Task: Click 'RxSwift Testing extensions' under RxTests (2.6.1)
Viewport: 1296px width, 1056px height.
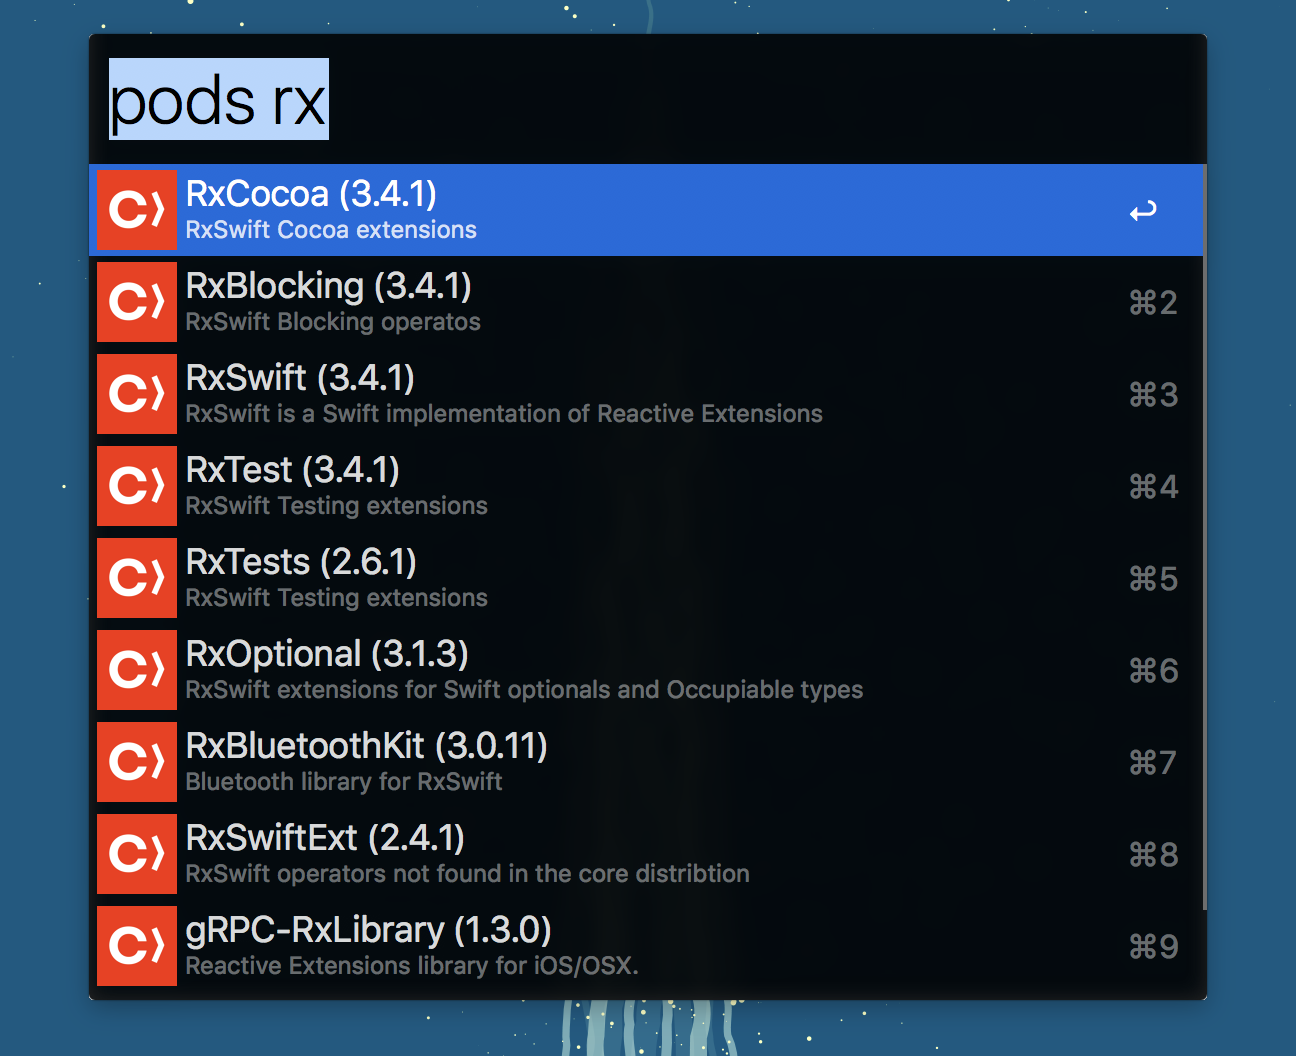Action: click(336, 598)
